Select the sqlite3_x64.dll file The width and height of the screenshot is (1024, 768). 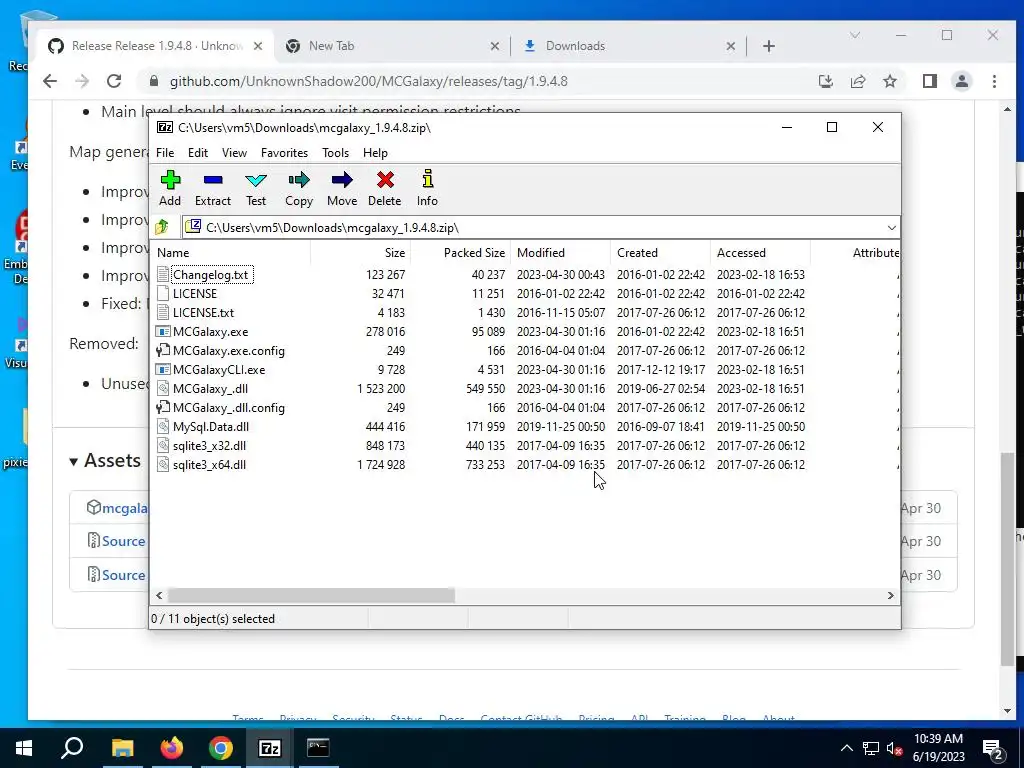(x=209, y=464)
